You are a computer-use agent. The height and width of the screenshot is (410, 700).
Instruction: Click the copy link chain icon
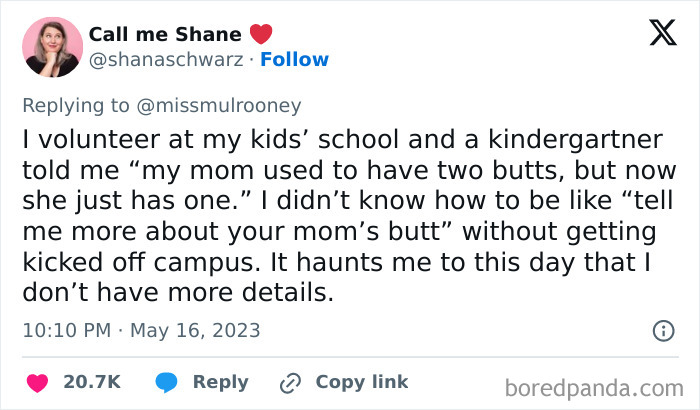coord(291,382)
